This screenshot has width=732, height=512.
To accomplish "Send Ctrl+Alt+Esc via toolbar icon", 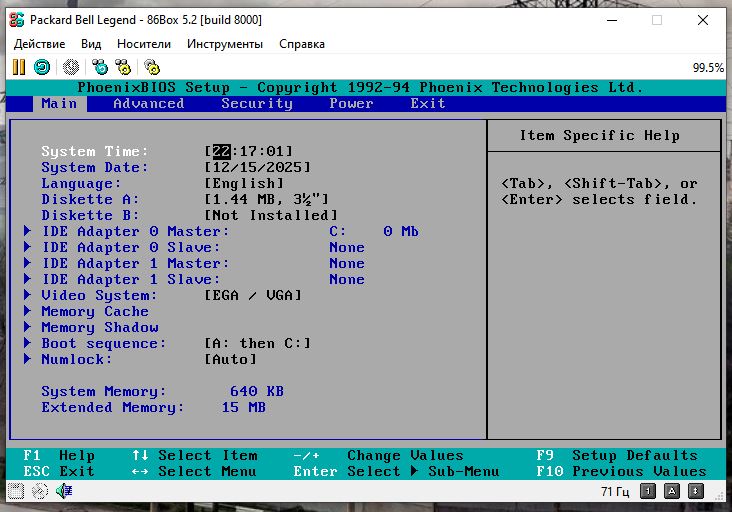I will (x=123, y=68).
